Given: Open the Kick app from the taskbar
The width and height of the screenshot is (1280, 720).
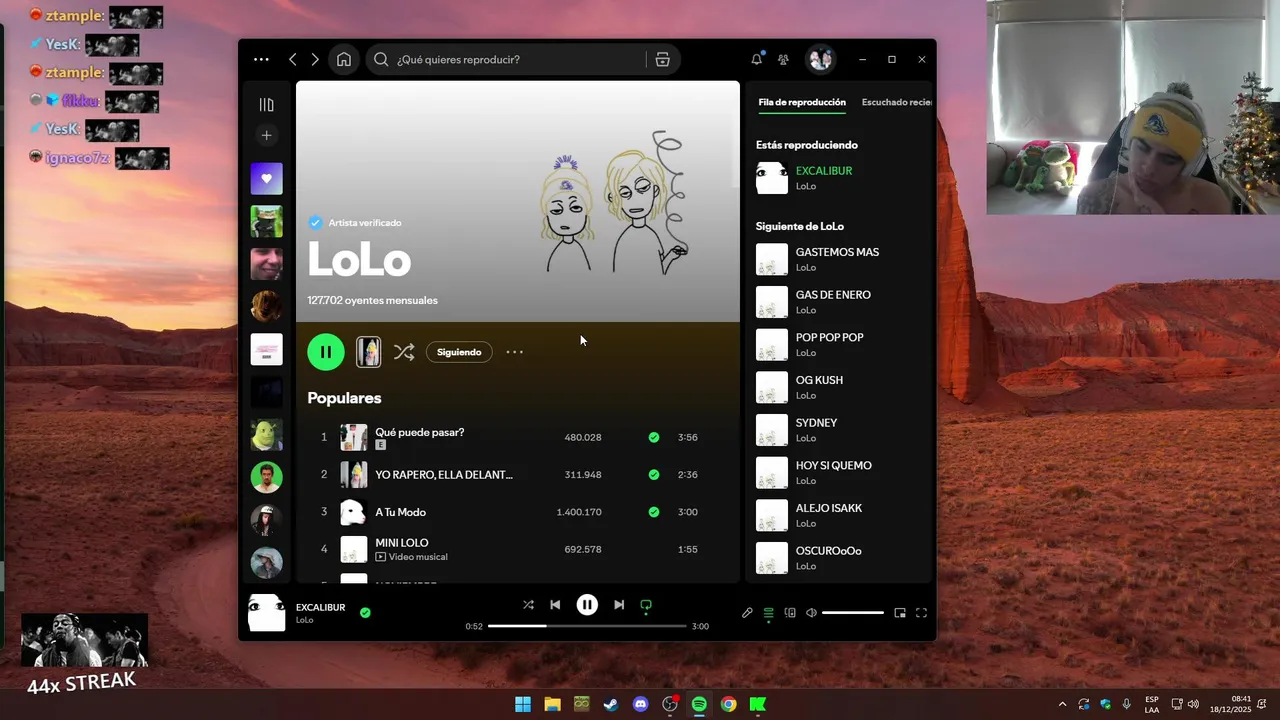Looking at the screenshot, I should [x=758, y=704].
